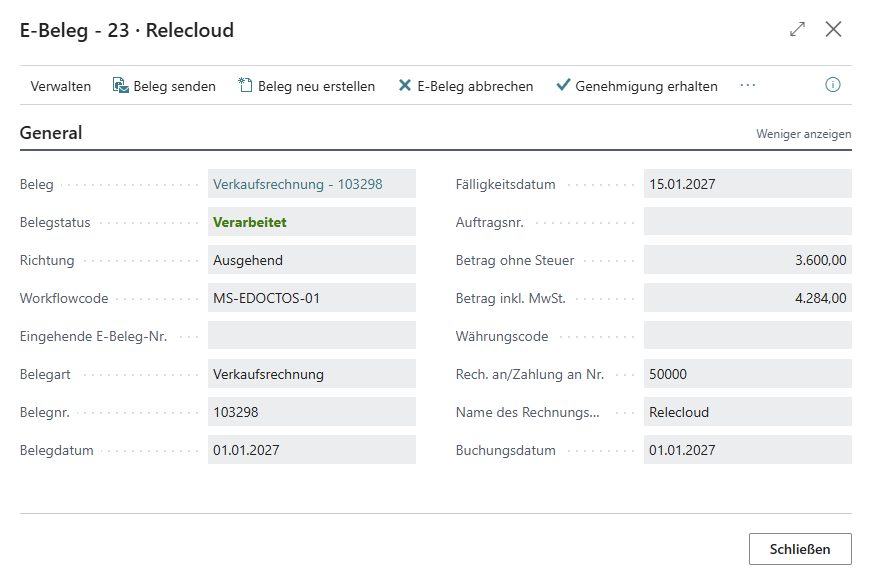Image resolution: width=870 pixels, height=584 pixels.
Task: Click the title E-Beleg - 23 · Relecloud
Action: 127,31
